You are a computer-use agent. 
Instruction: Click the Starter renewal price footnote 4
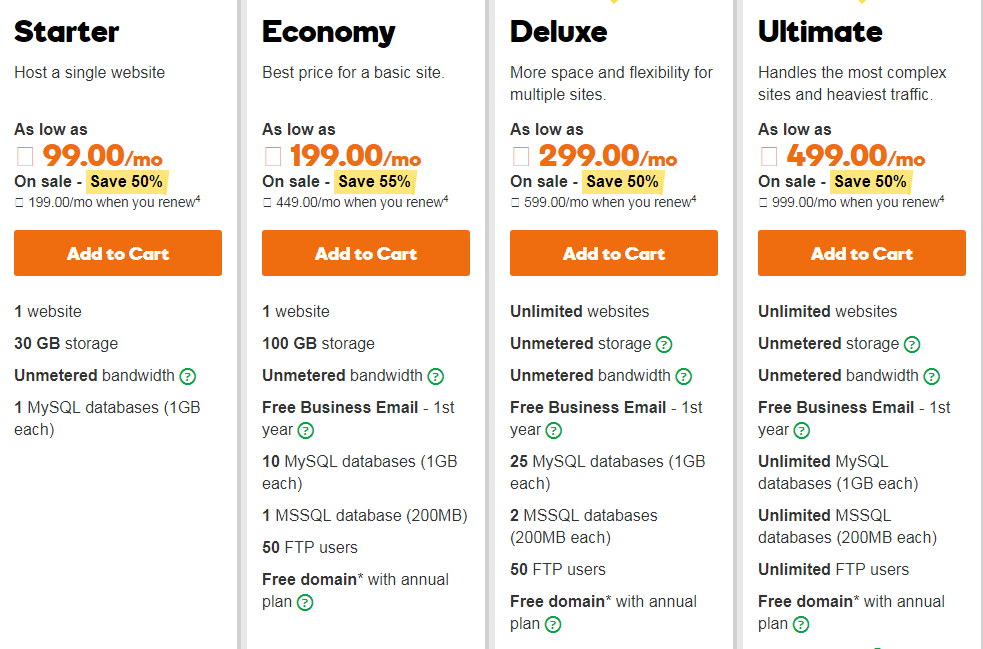click(199, 199)
